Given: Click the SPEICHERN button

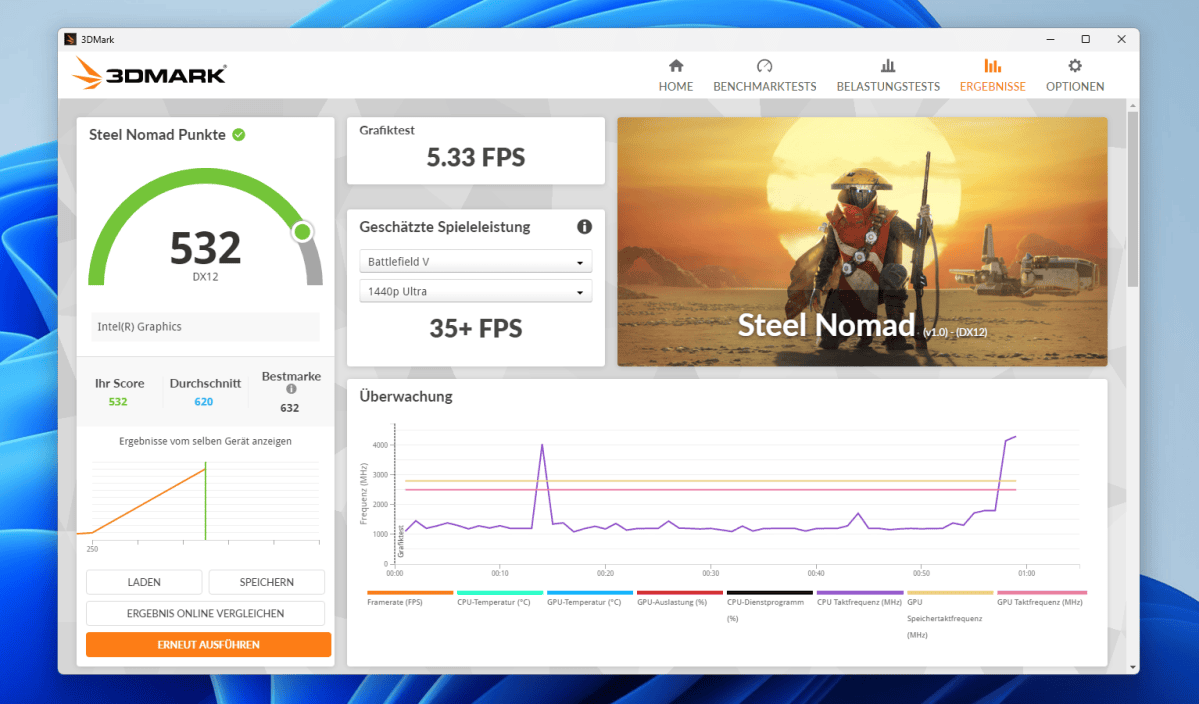Looking at the screenshot, I should (266, 582).
